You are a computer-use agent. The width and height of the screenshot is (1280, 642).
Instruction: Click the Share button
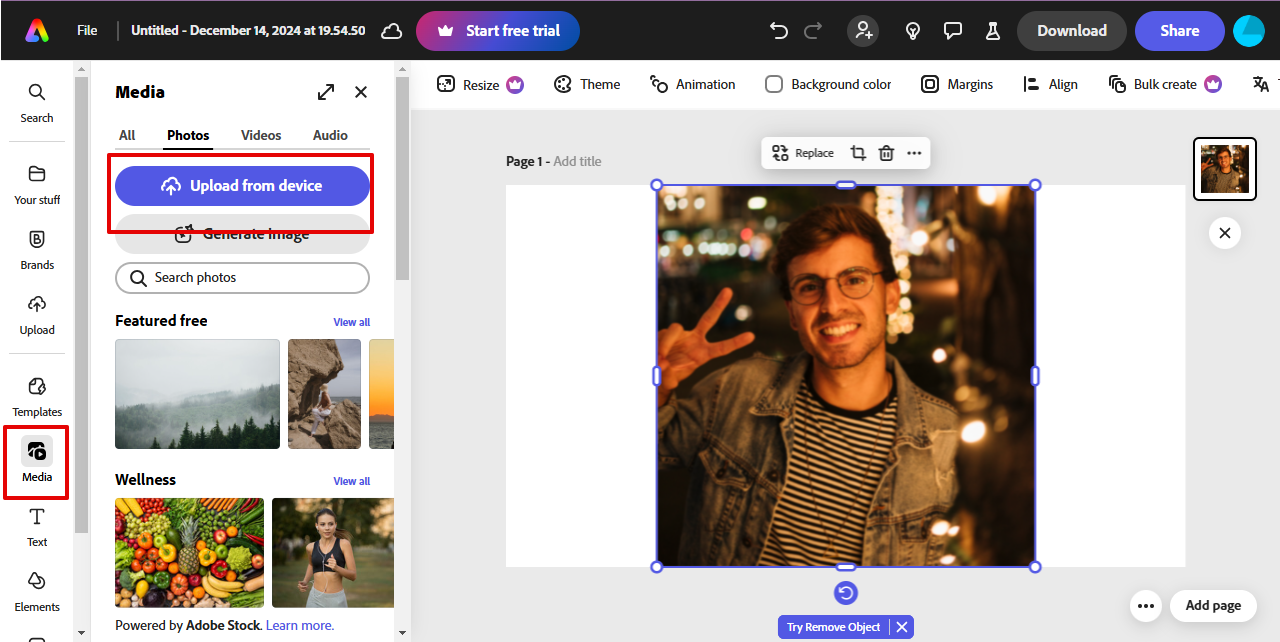(1180, 31)
